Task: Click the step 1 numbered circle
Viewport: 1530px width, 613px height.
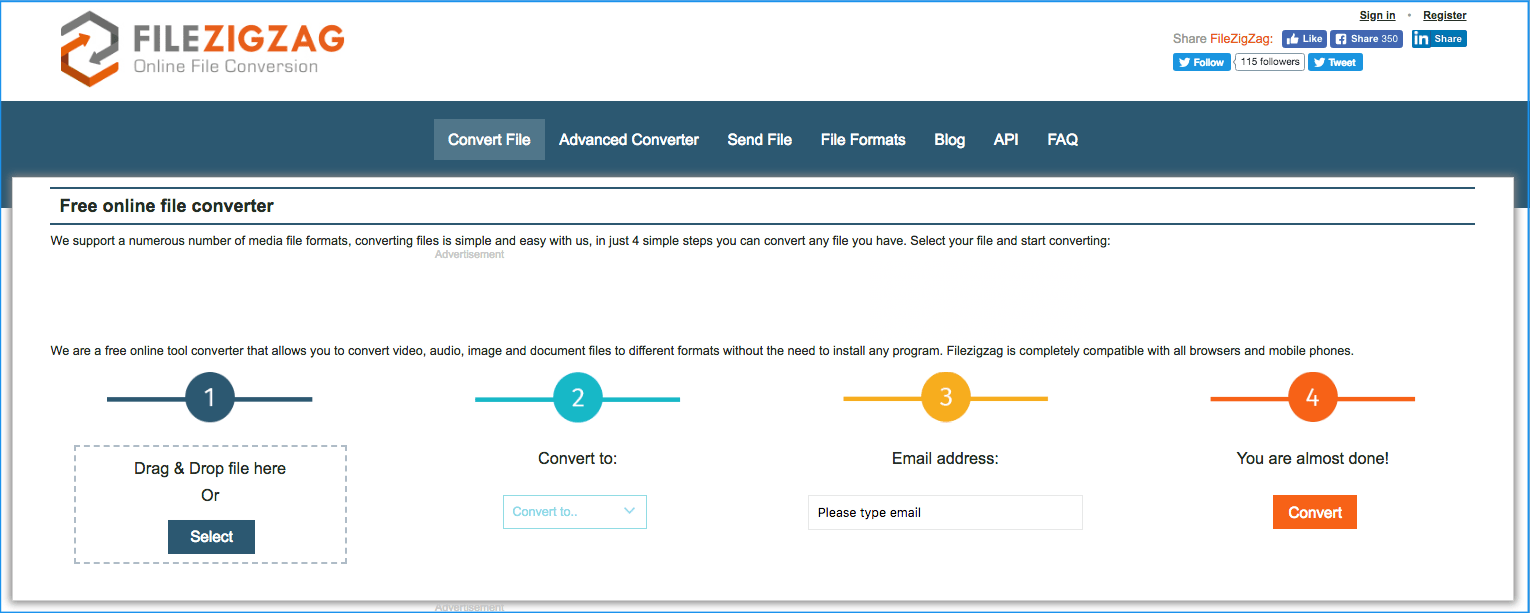Action: tap(210, 398)
